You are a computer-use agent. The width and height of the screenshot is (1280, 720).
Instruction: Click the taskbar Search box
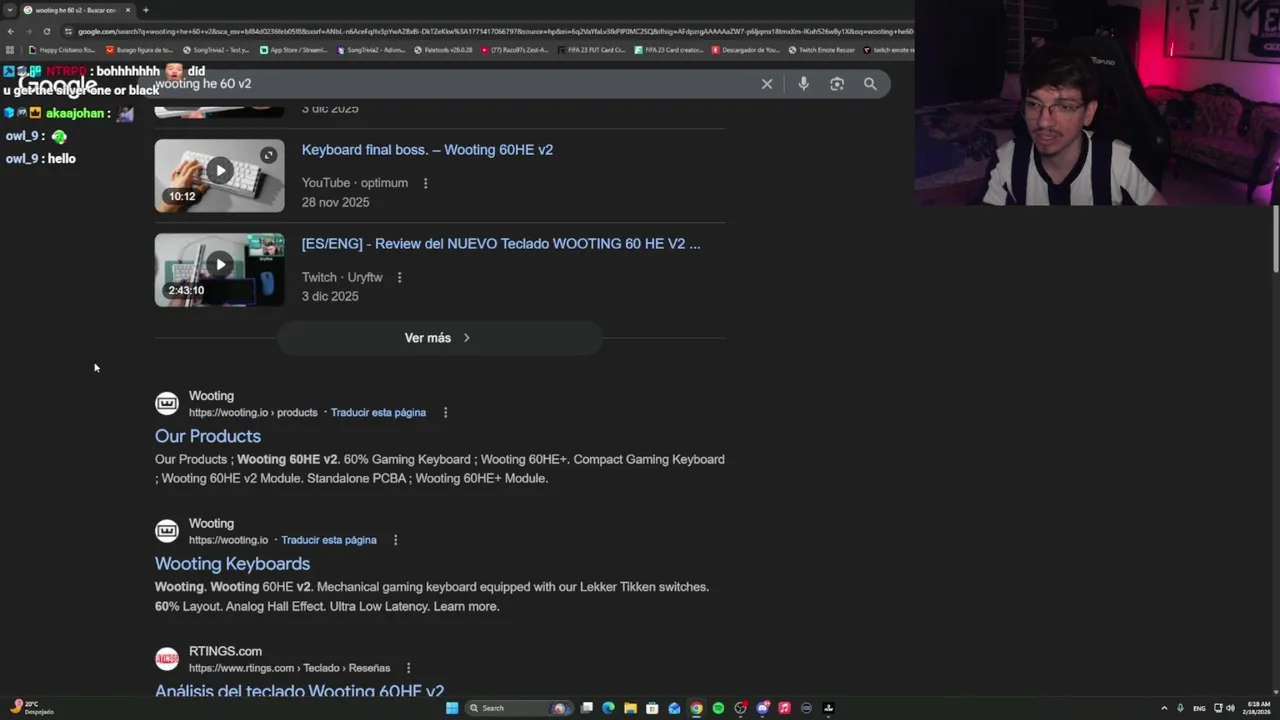(x=518, y=708)
